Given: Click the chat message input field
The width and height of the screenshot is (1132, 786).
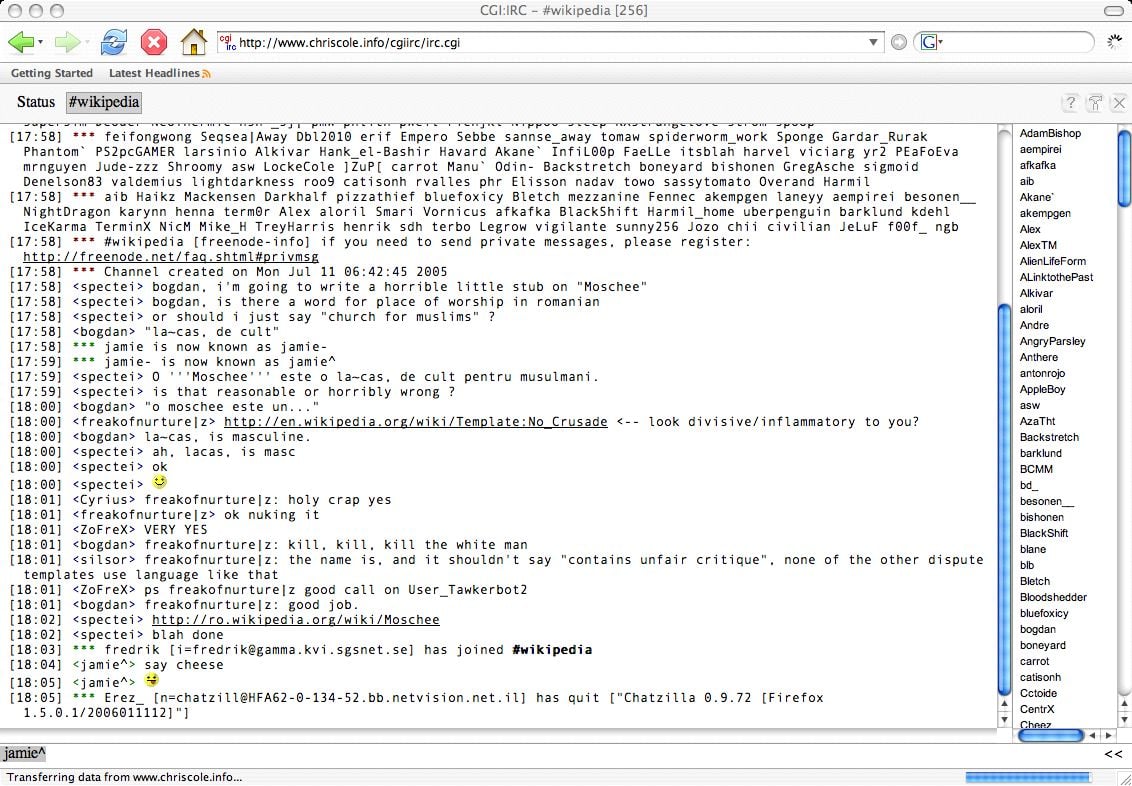Looking at the screenshot, I should 500,753.
